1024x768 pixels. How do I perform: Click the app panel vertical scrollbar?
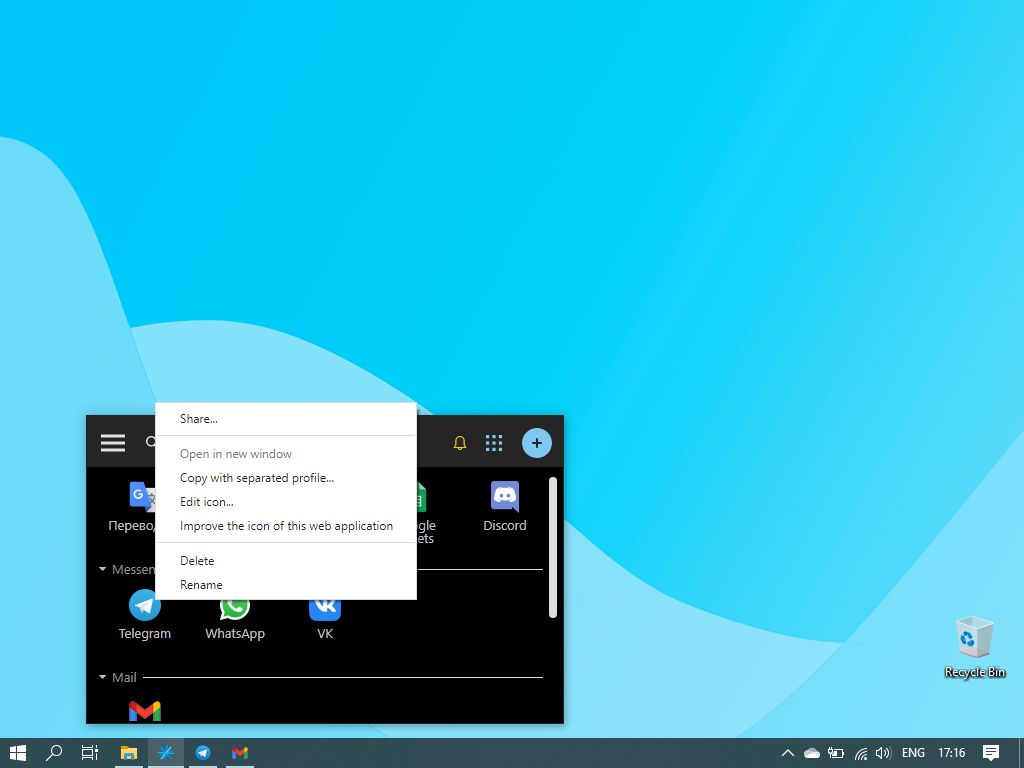[553, 547]
